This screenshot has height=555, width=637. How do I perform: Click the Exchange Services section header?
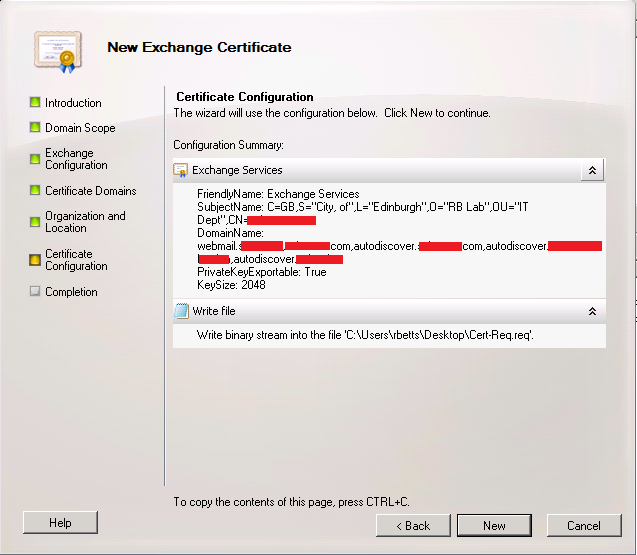(x=389, y=170)
